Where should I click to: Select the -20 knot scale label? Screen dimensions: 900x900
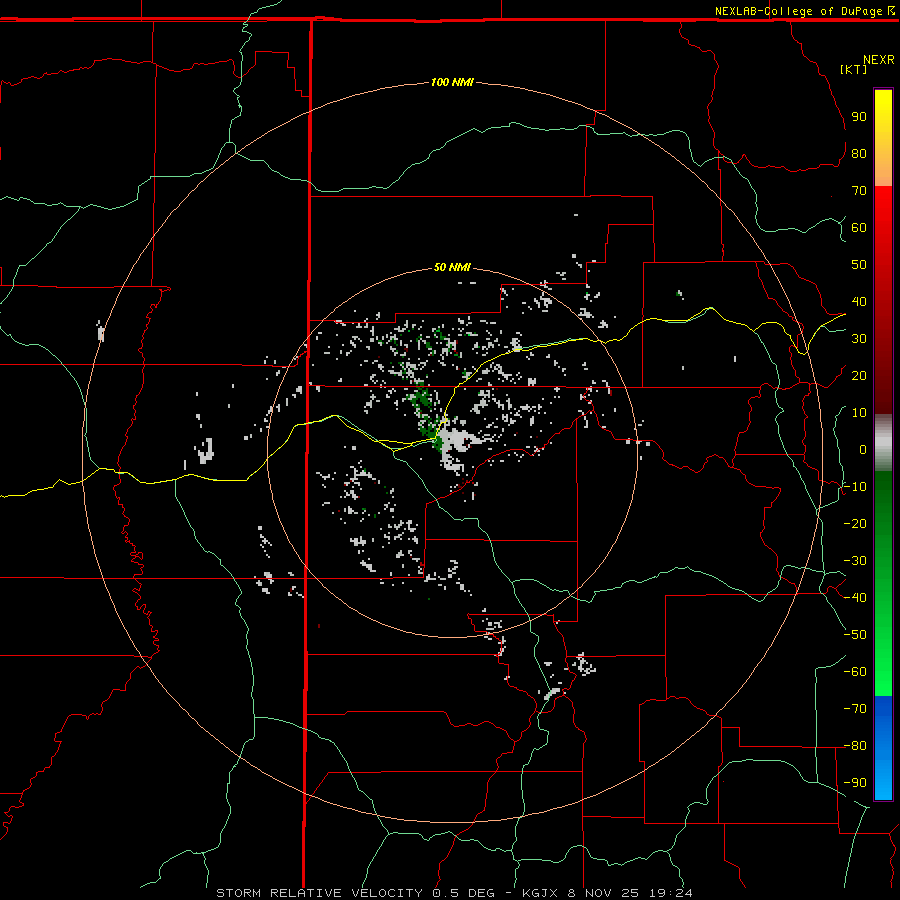855,523
